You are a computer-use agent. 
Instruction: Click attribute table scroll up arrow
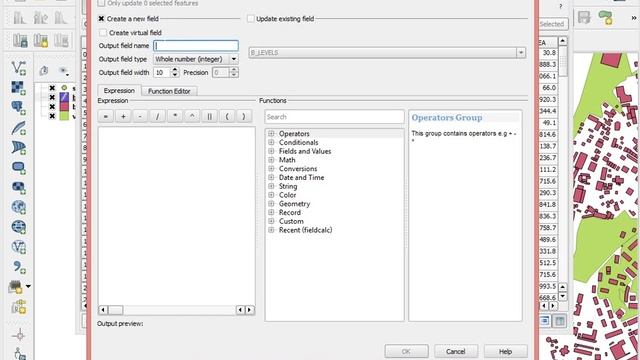tap(562, 41)
